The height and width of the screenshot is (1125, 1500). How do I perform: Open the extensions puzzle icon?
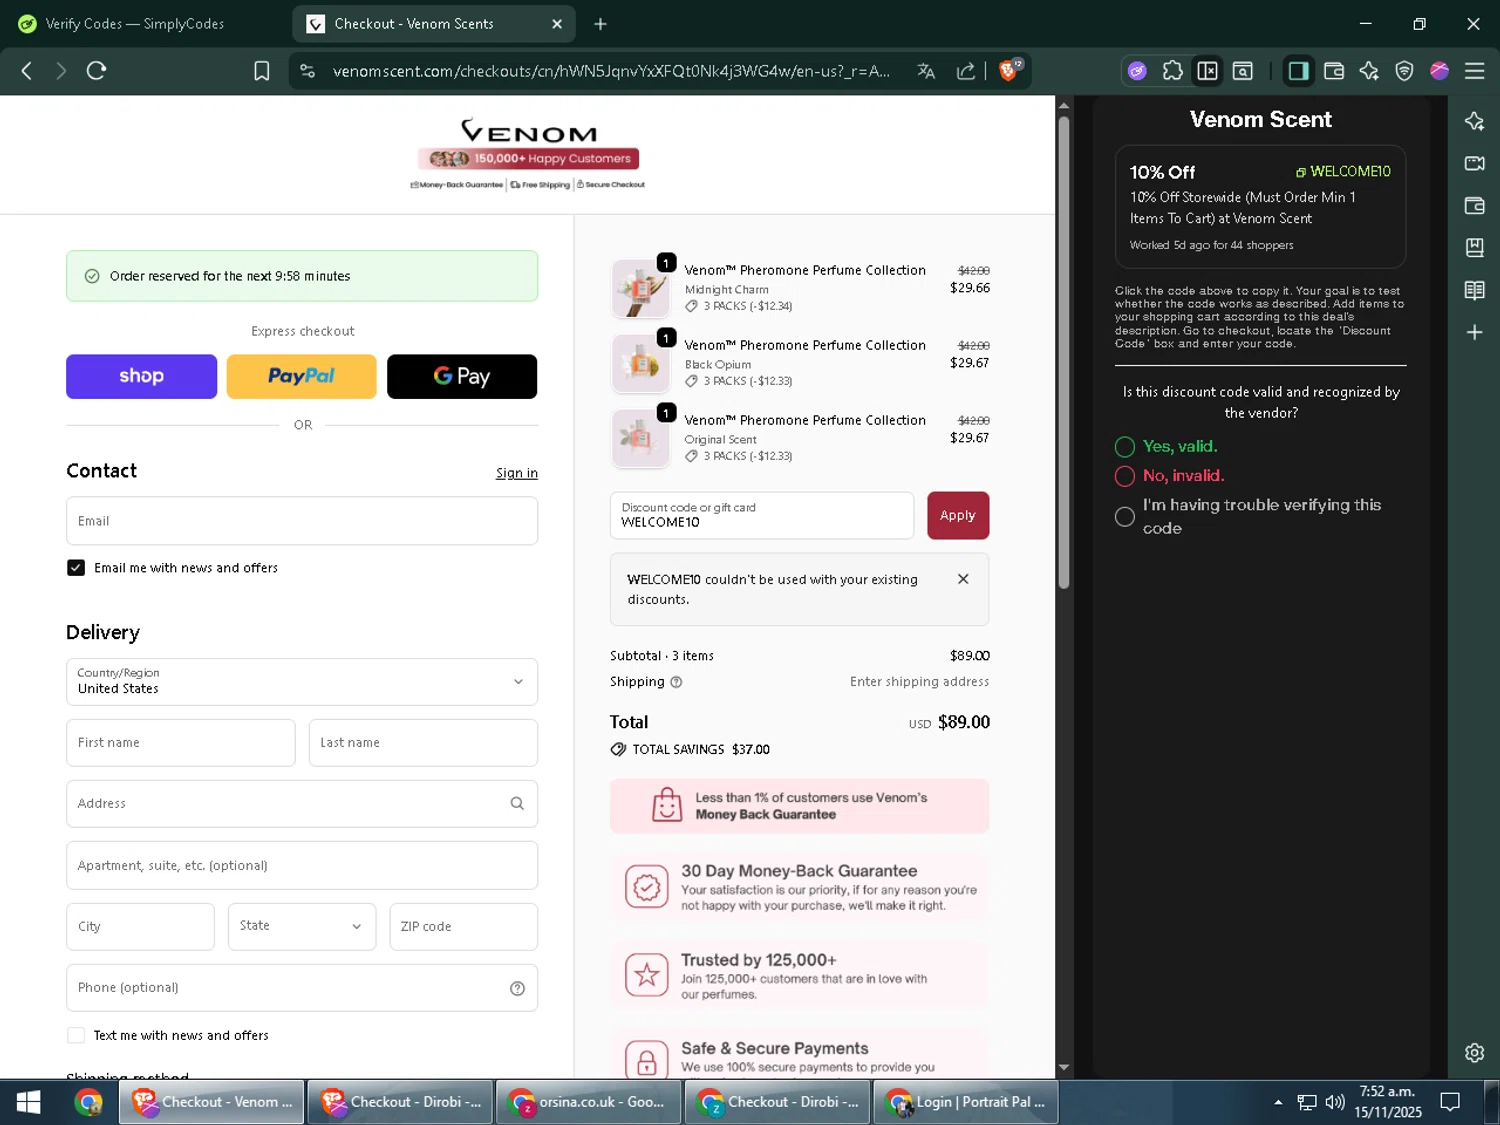1172,71
